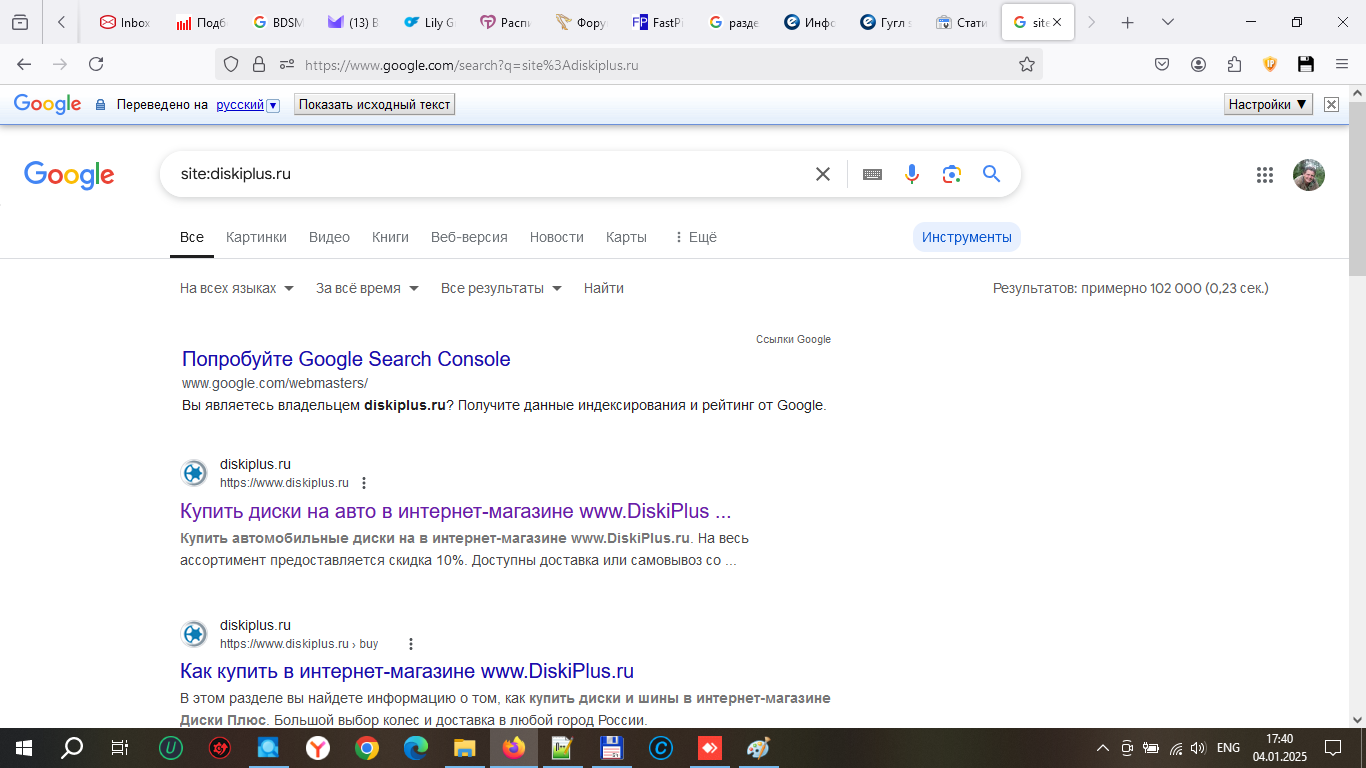Open the Windows Start menu

click(23, 747)
